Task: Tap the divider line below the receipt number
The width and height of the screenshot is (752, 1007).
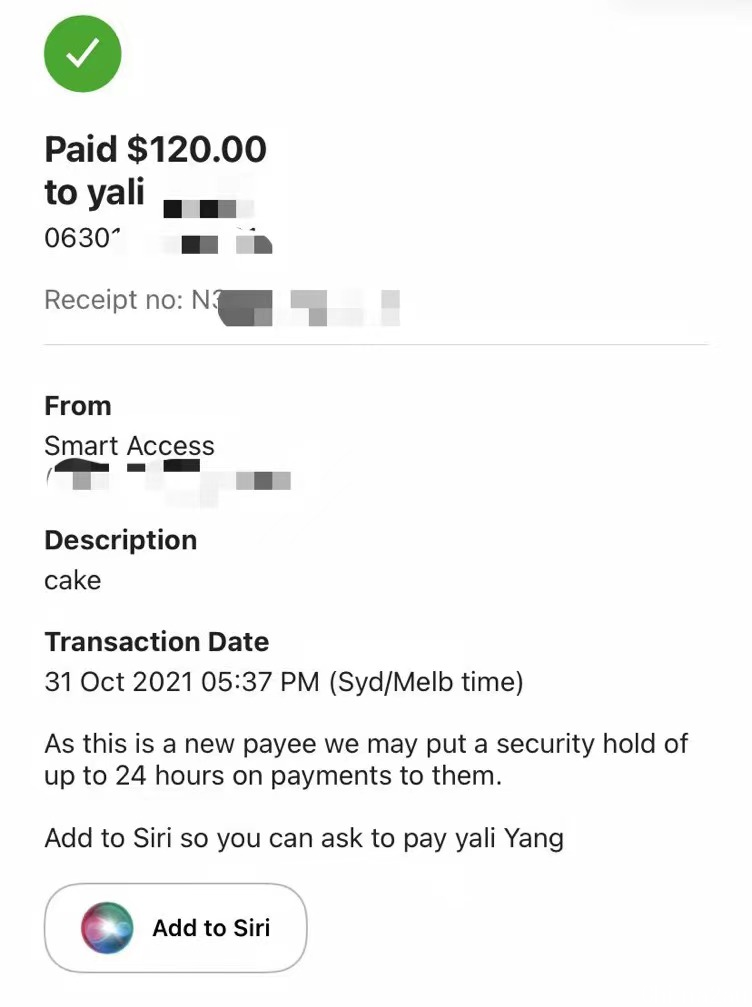Action: click(376, 345)
